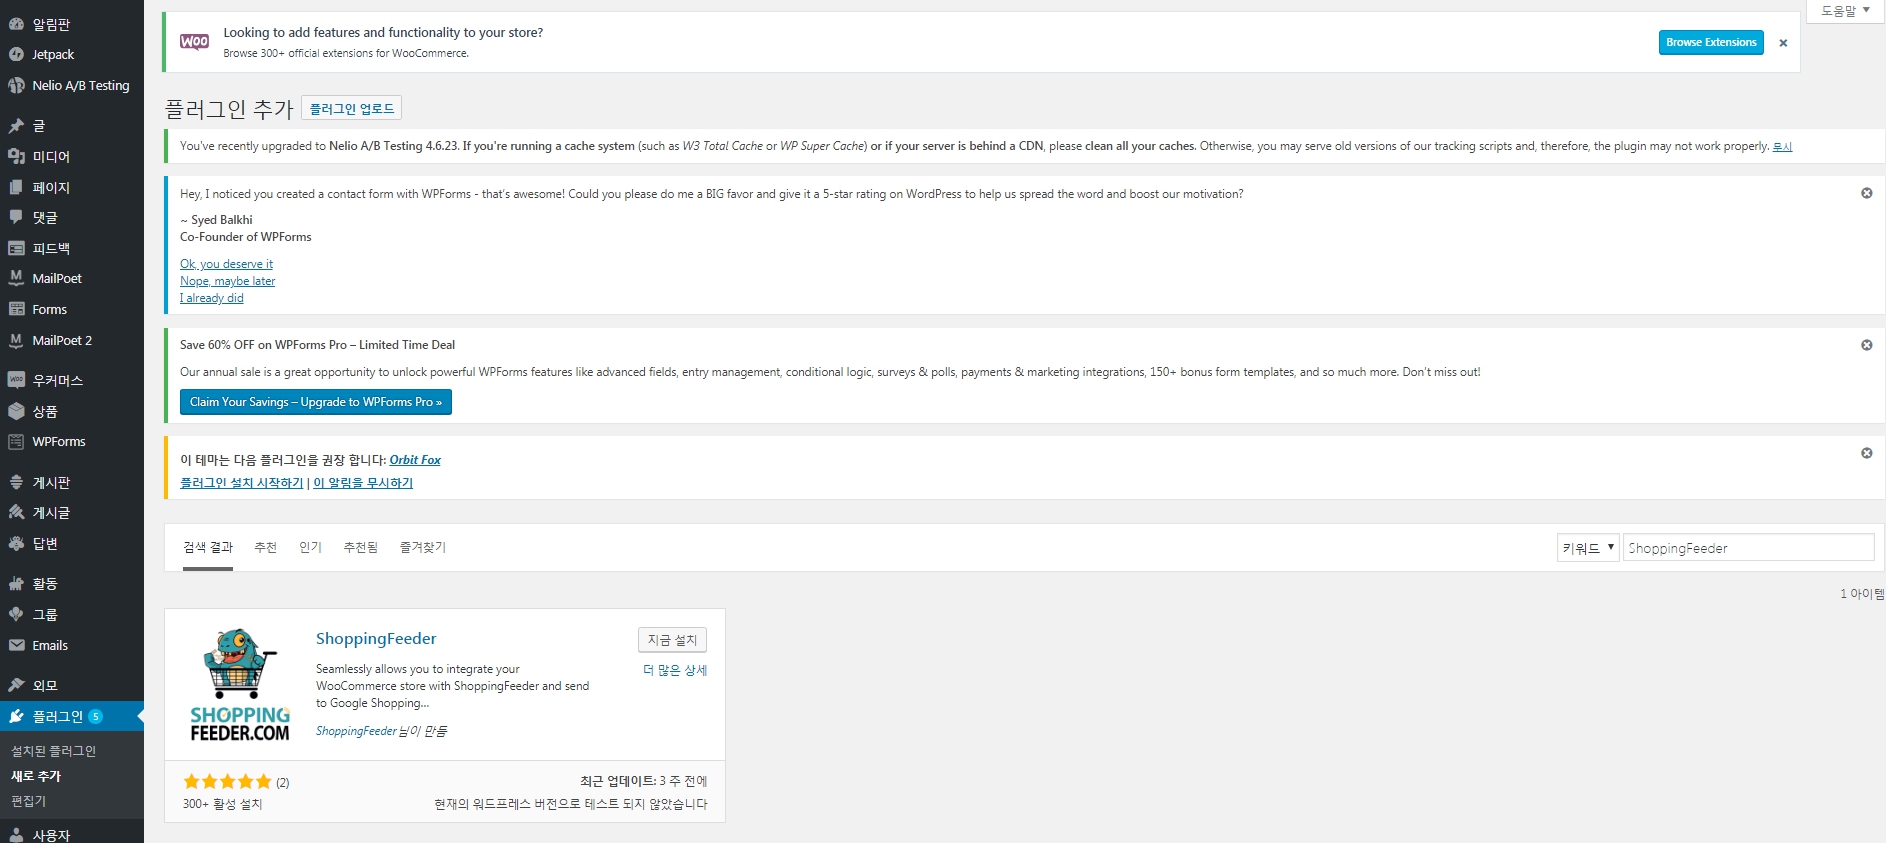Click the ShoppingFeeder plugin logo thumbnail
This screenshot has height=843, width=1886.
click(240, 685)
